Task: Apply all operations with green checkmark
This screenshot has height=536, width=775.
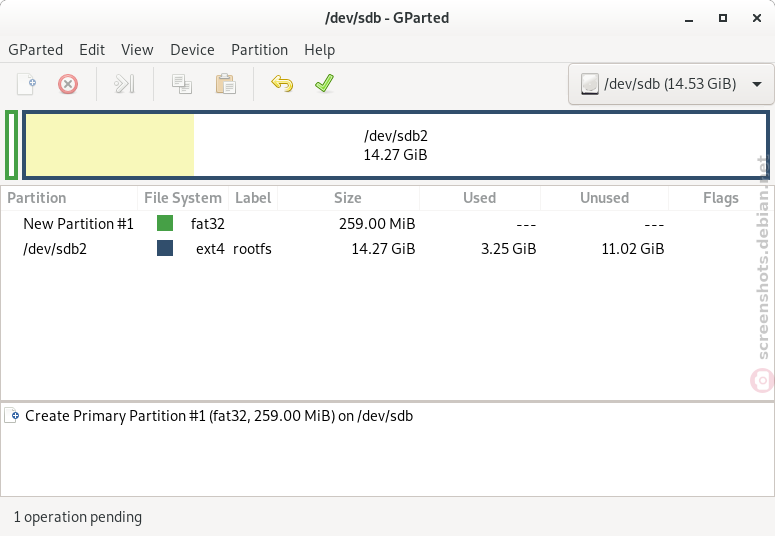Action: (324, 83)
